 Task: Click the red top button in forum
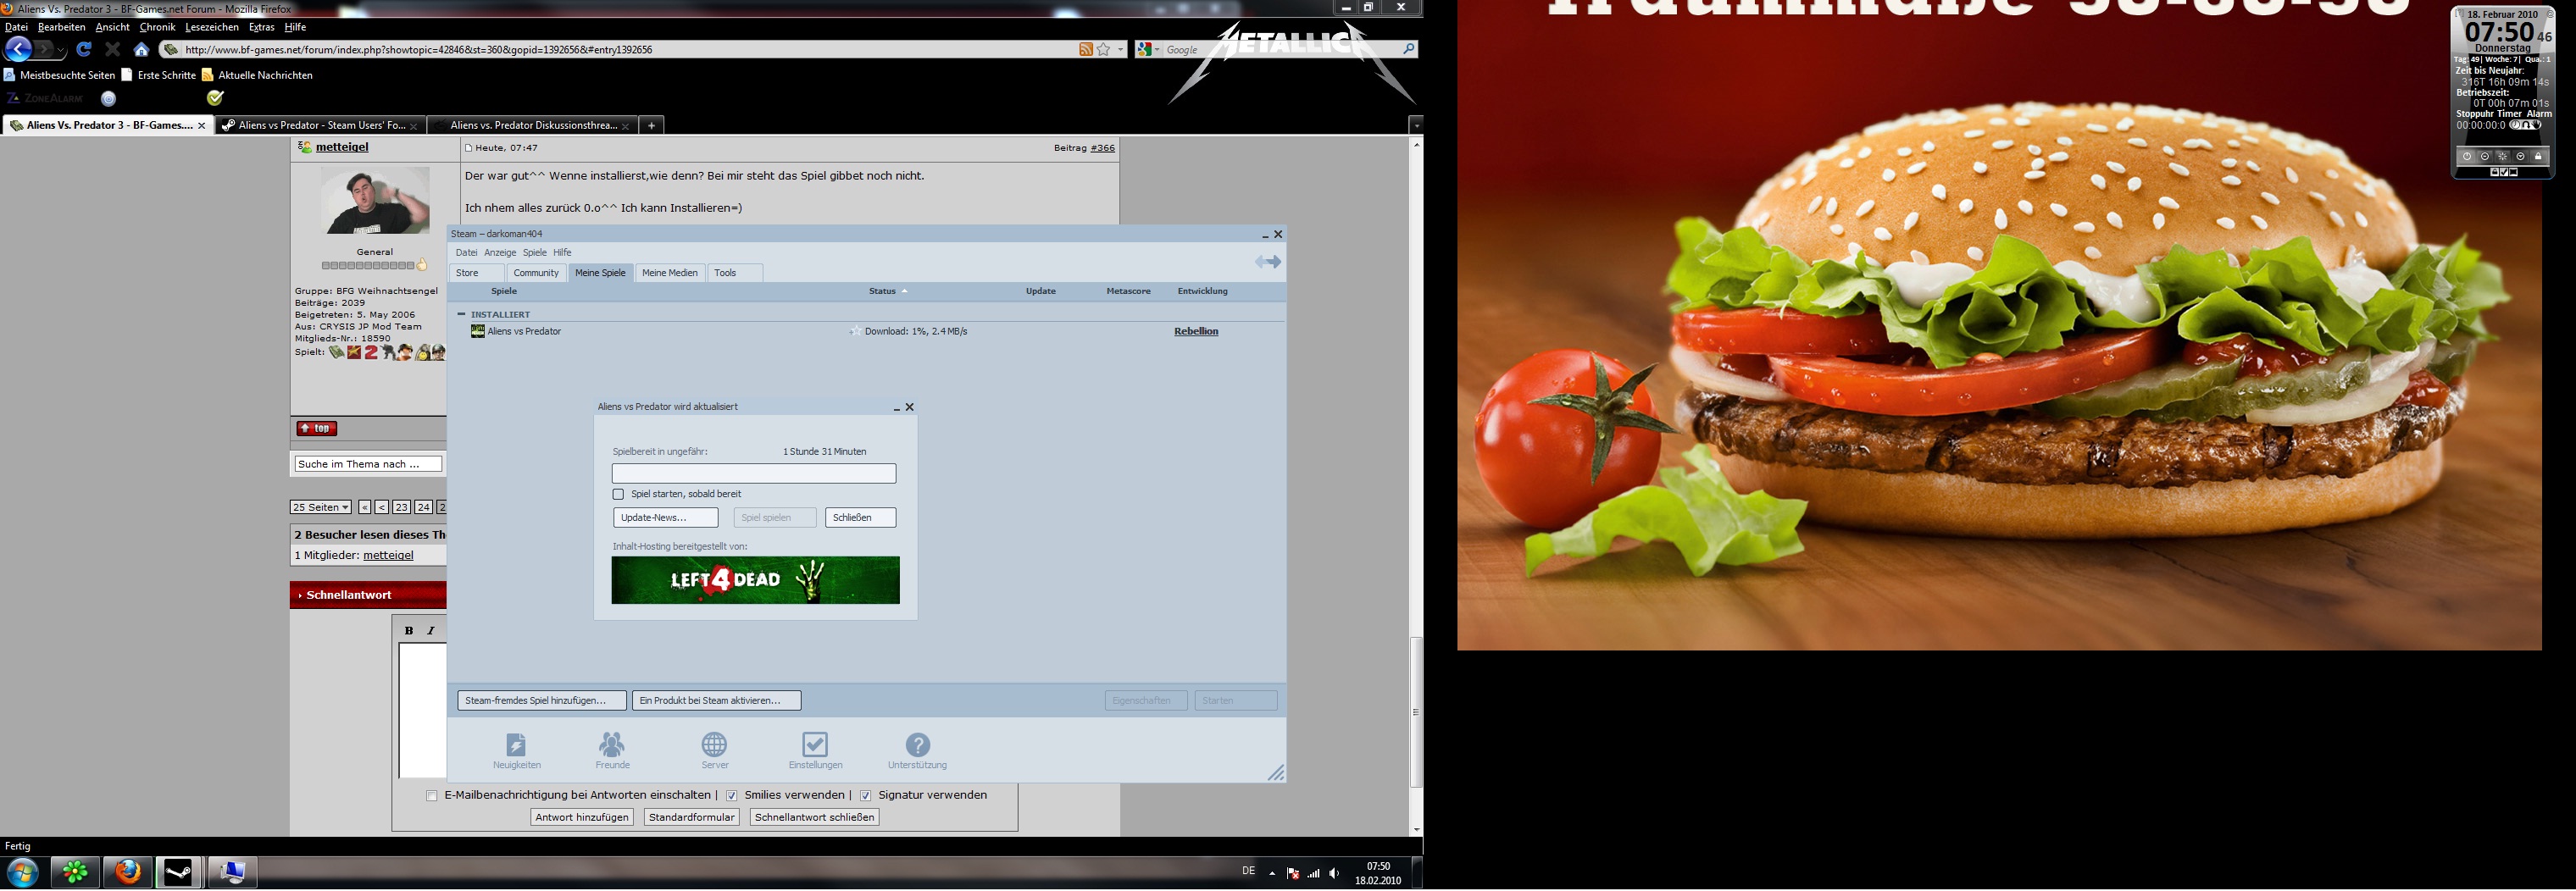pos(316,428)
